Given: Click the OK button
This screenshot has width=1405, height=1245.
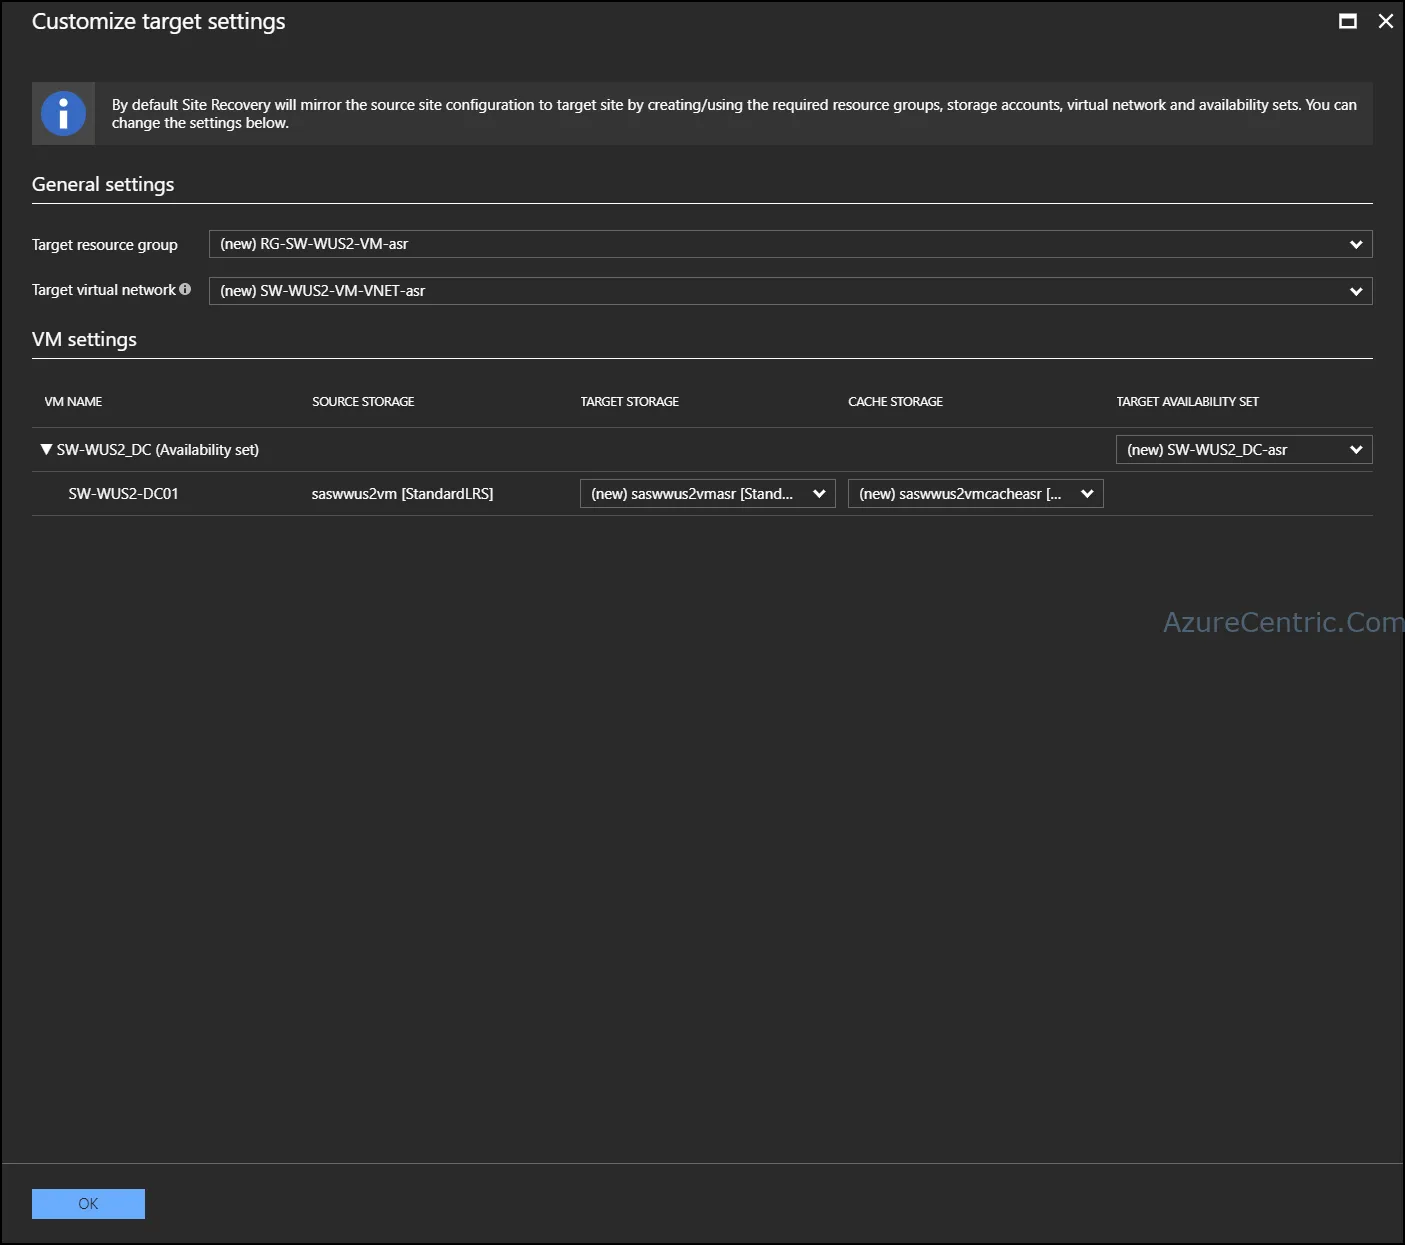Looking at the screenshot, I should click(88, 1204).
